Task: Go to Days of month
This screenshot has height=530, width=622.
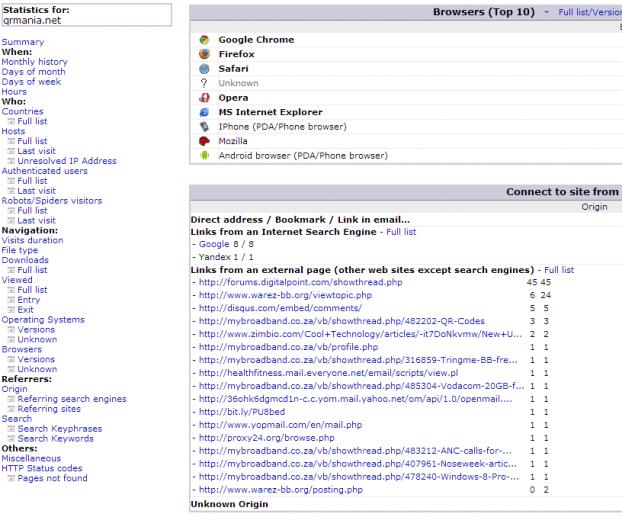Action: point(33,72)
